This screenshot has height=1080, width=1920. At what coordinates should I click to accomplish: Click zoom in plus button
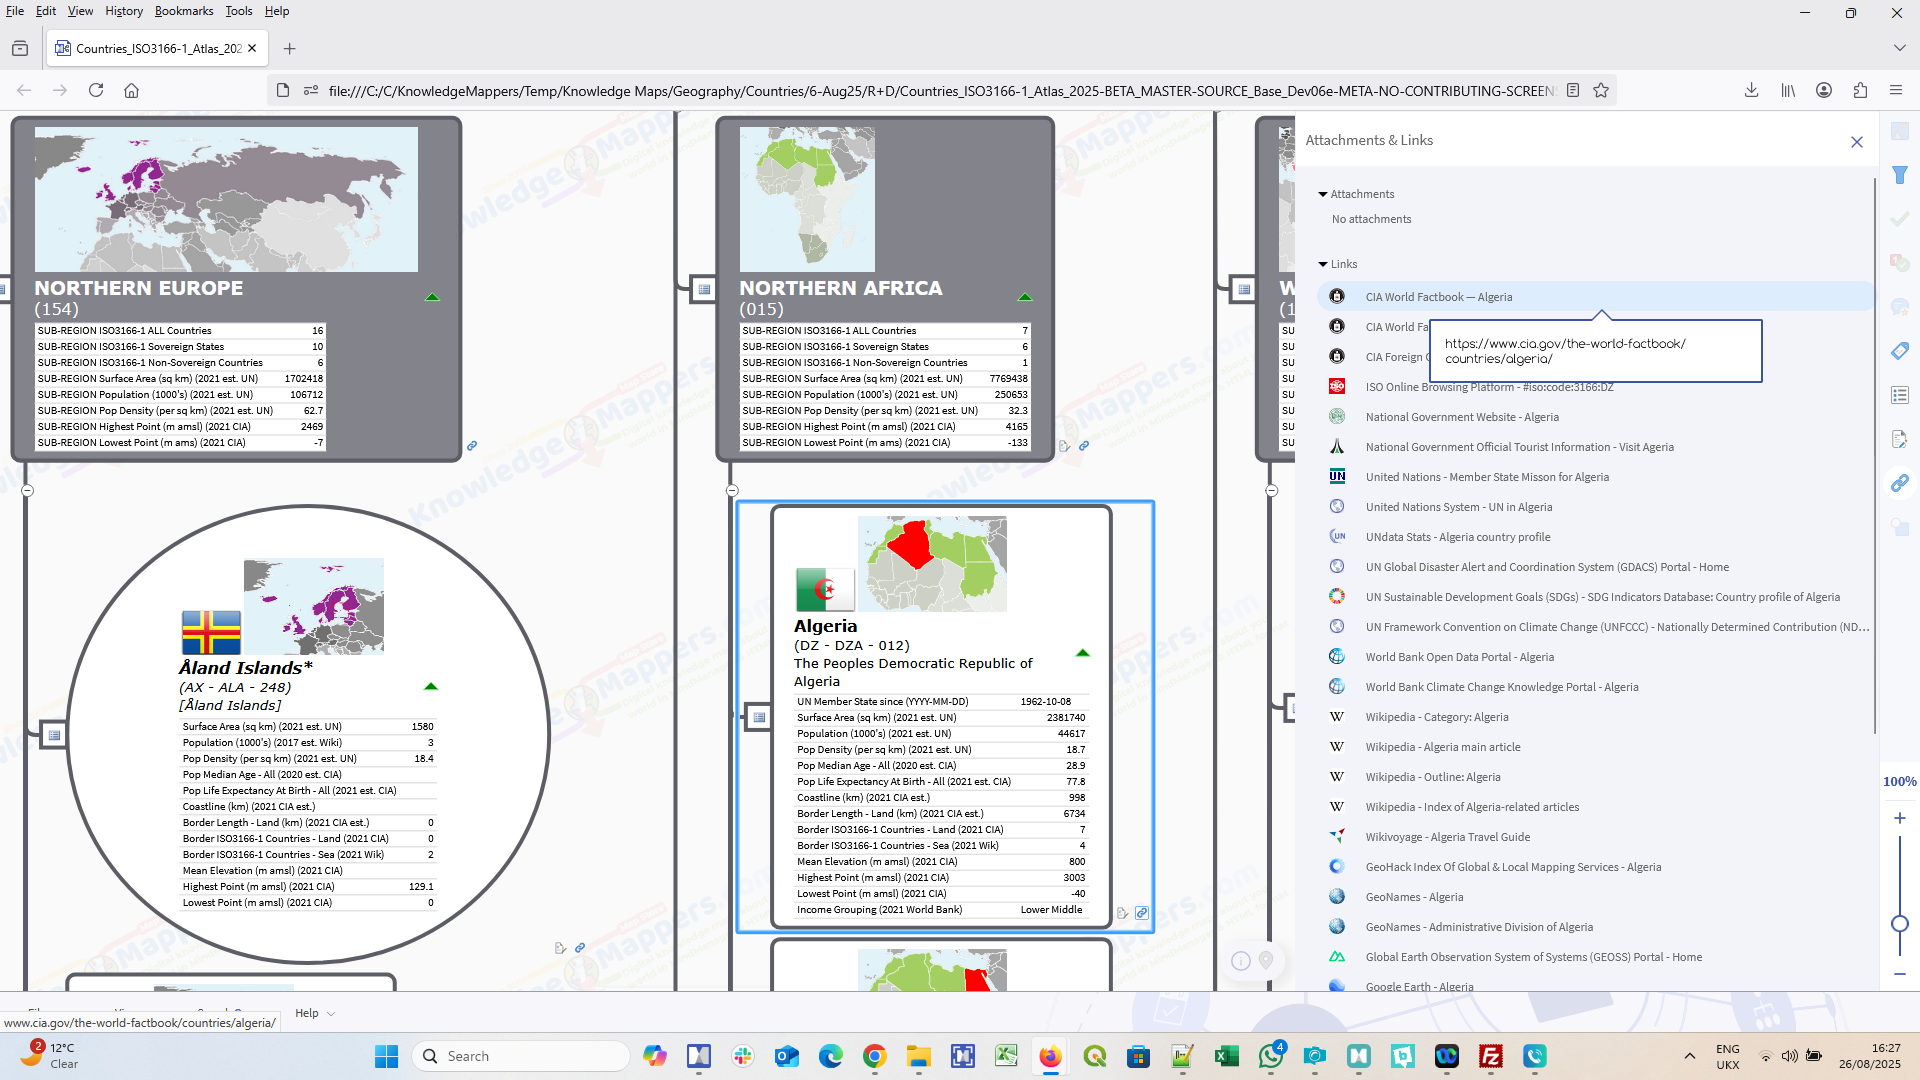[1900, 818]
